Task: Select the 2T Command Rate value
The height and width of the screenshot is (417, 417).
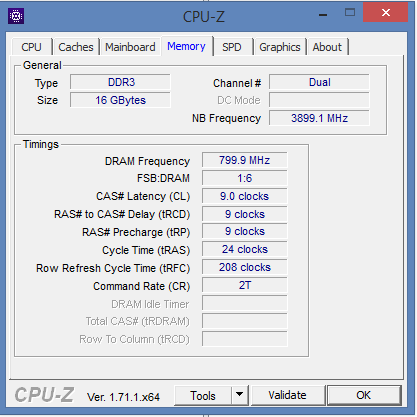Action: tap(245, 285)
